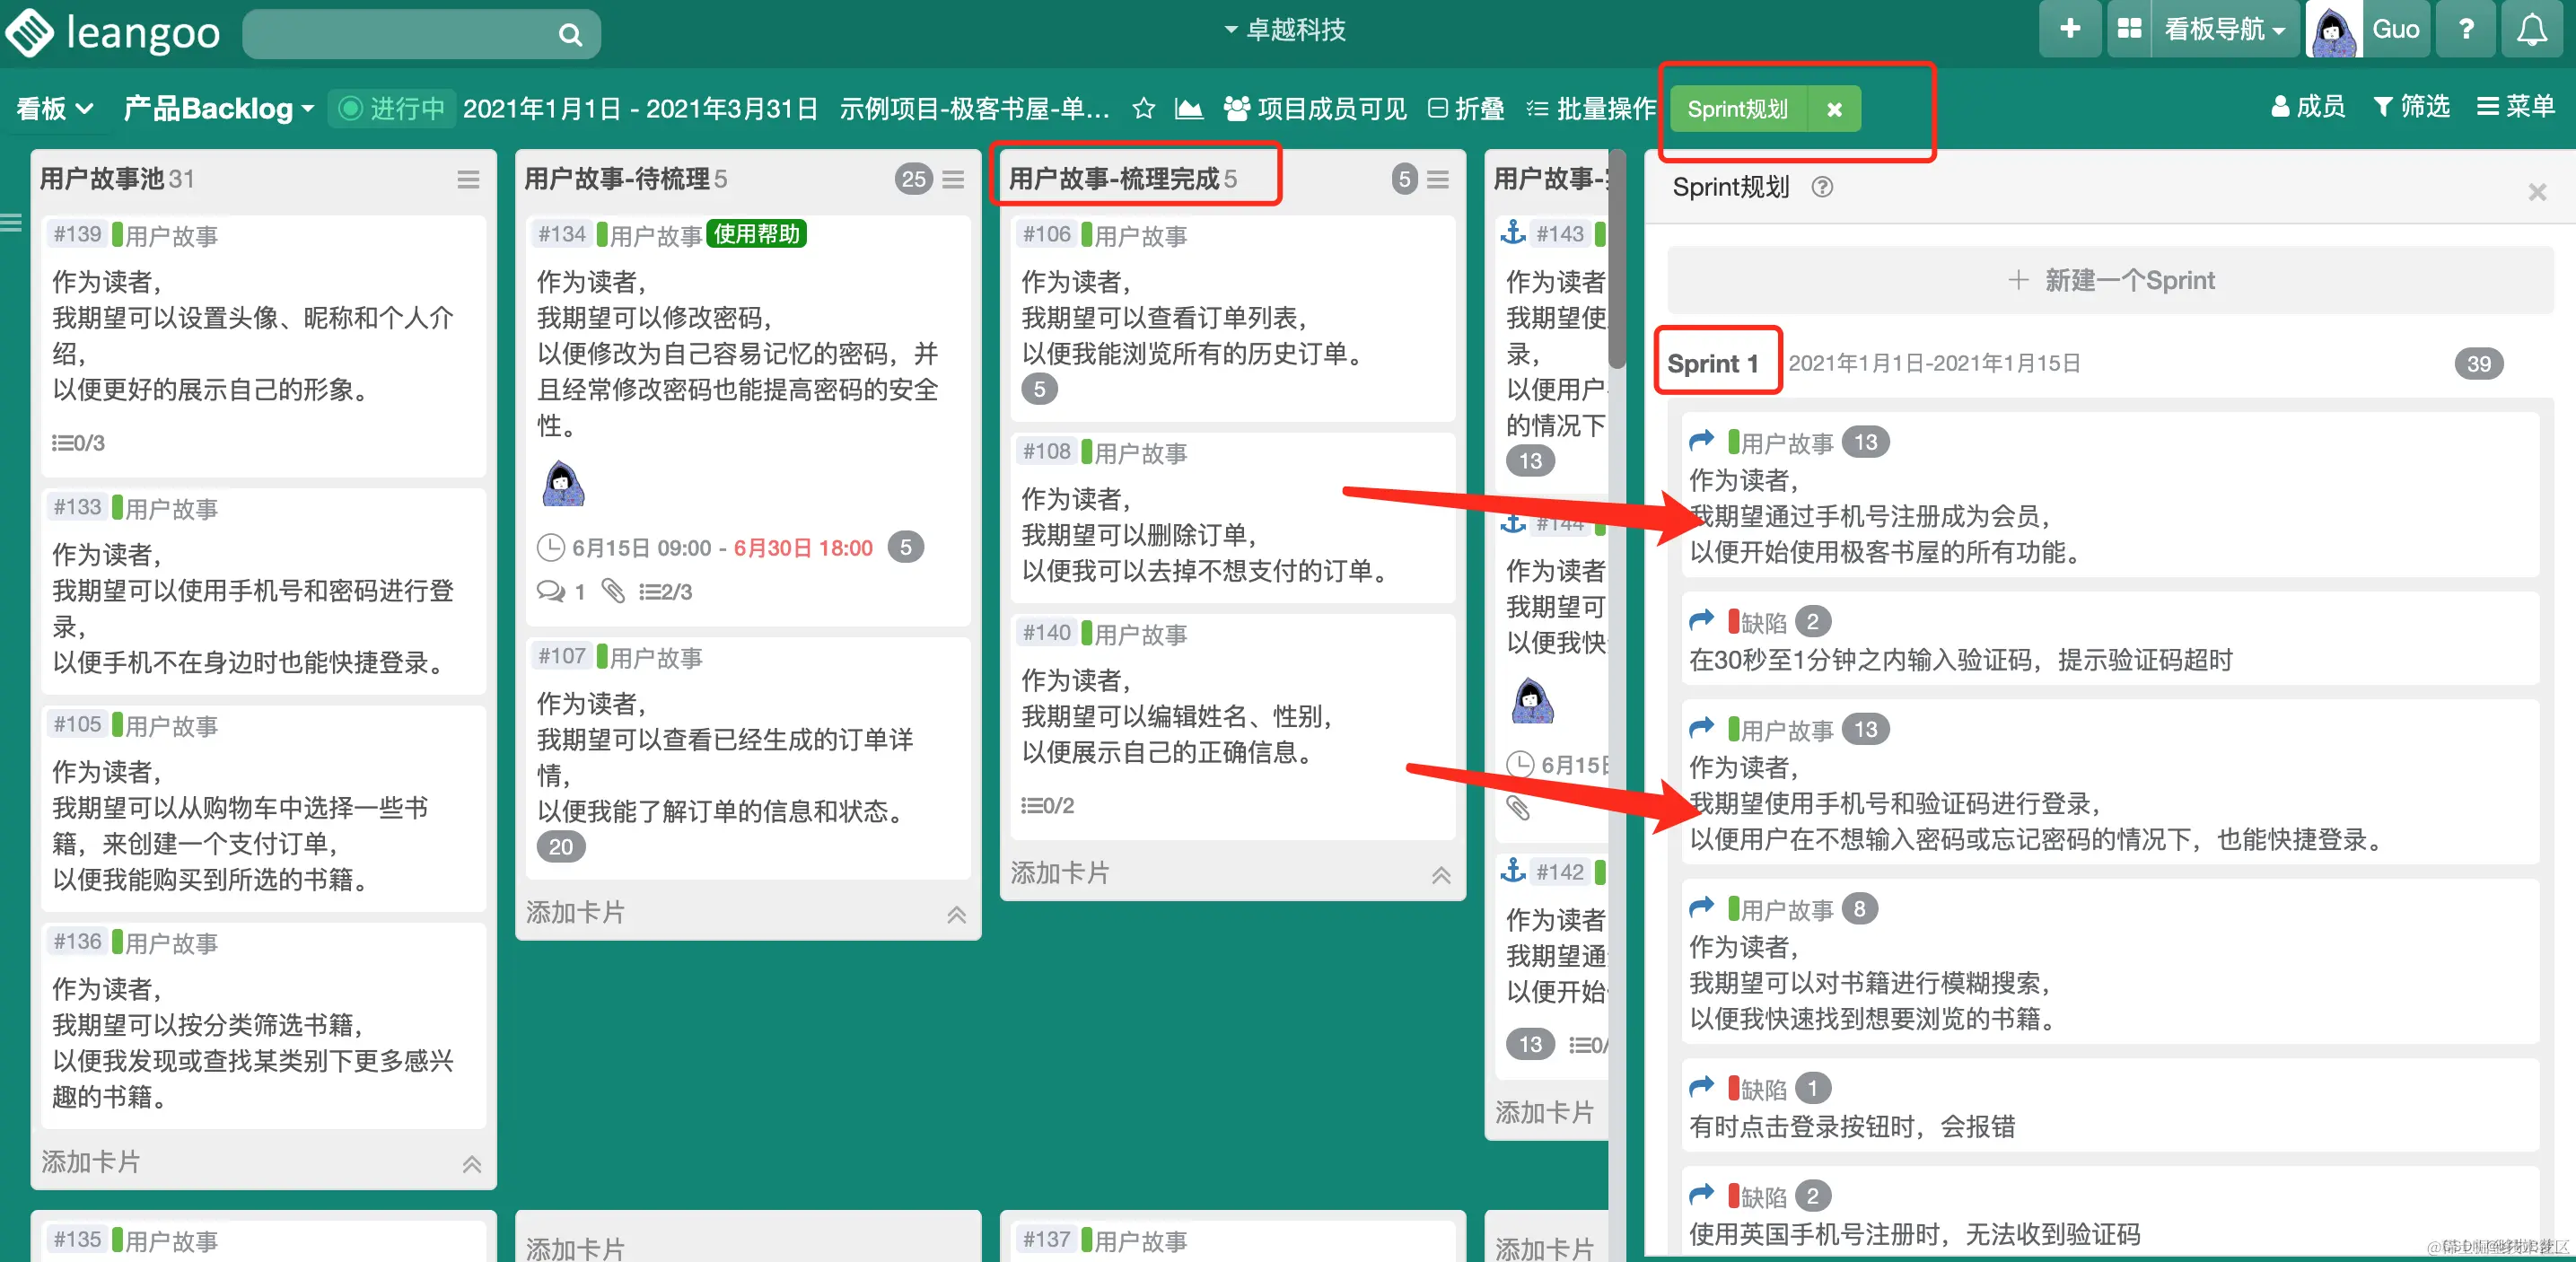Expand the 看板 dropdown
The width and height of the screenshot is (2576, 1262).
point(54,108)
